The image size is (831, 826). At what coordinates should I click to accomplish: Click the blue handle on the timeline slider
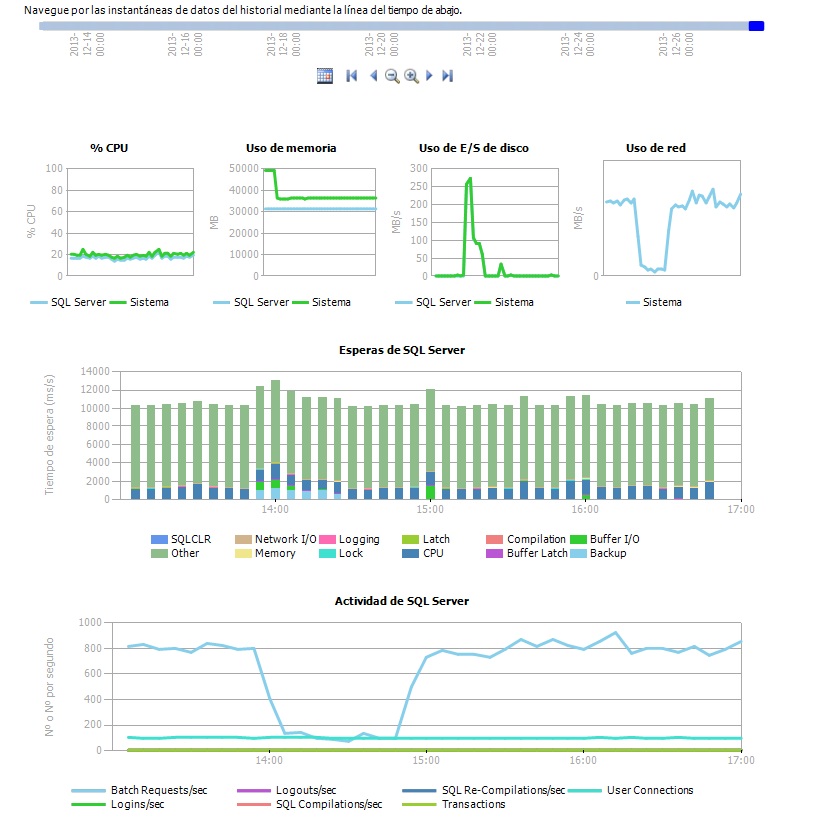point(756,27)
